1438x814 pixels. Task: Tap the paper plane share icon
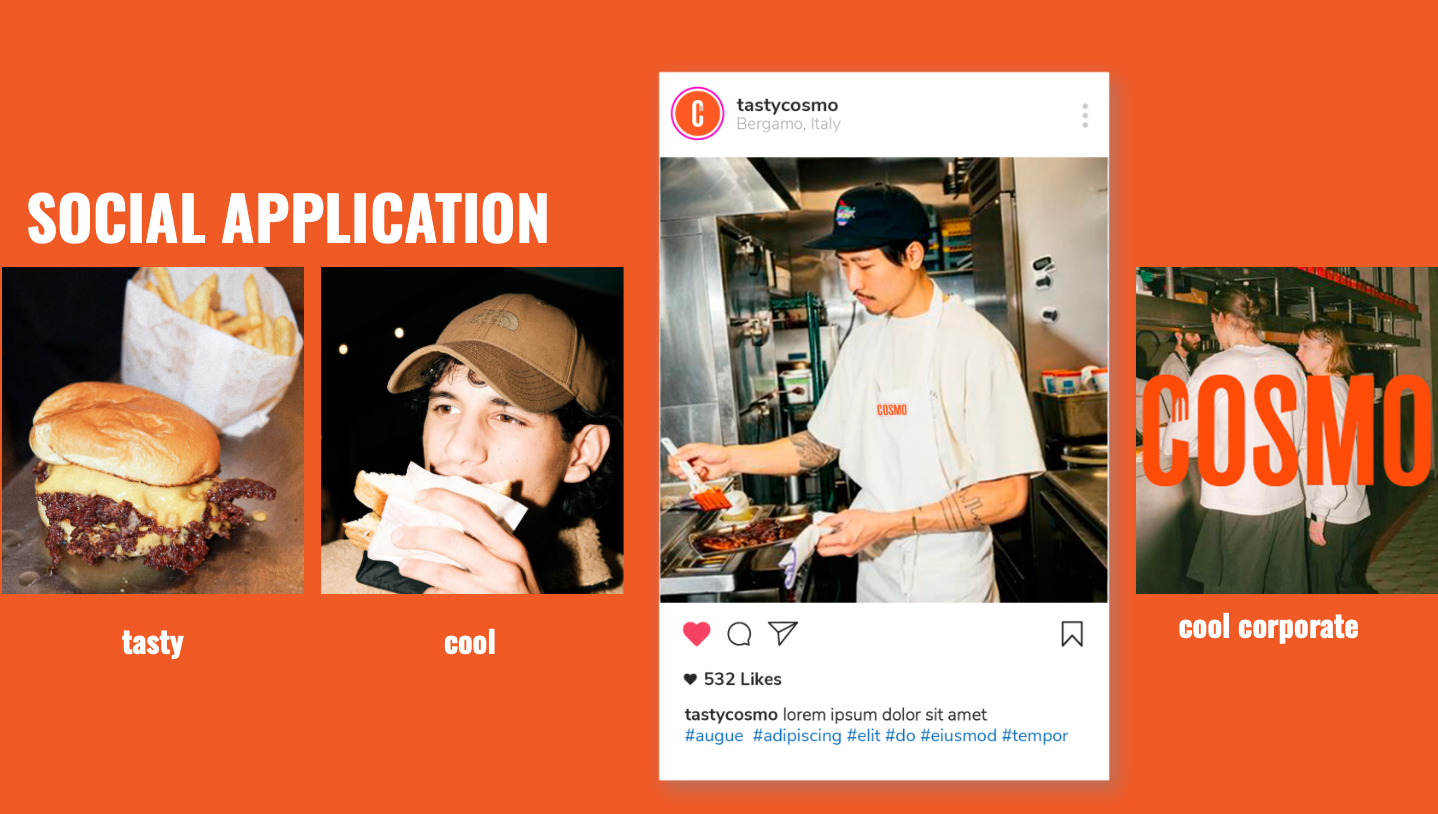pos(783,633)
